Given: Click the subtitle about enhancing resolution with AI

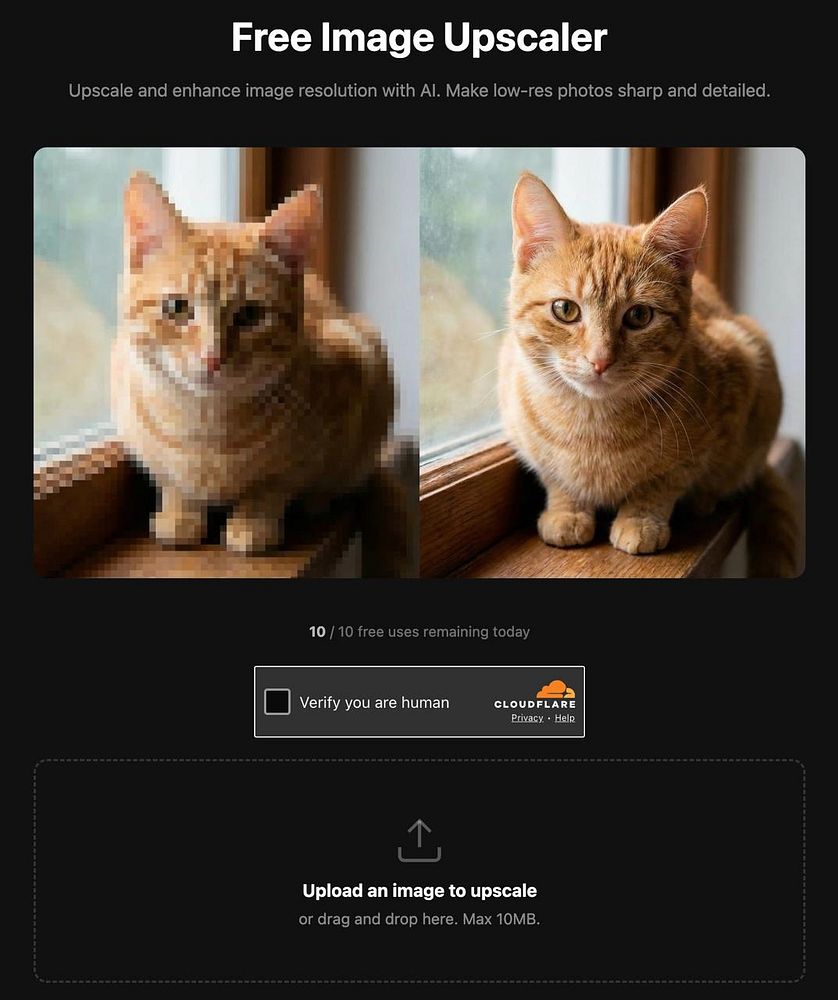Looking at the screenshot, I should tap(419, 91).
